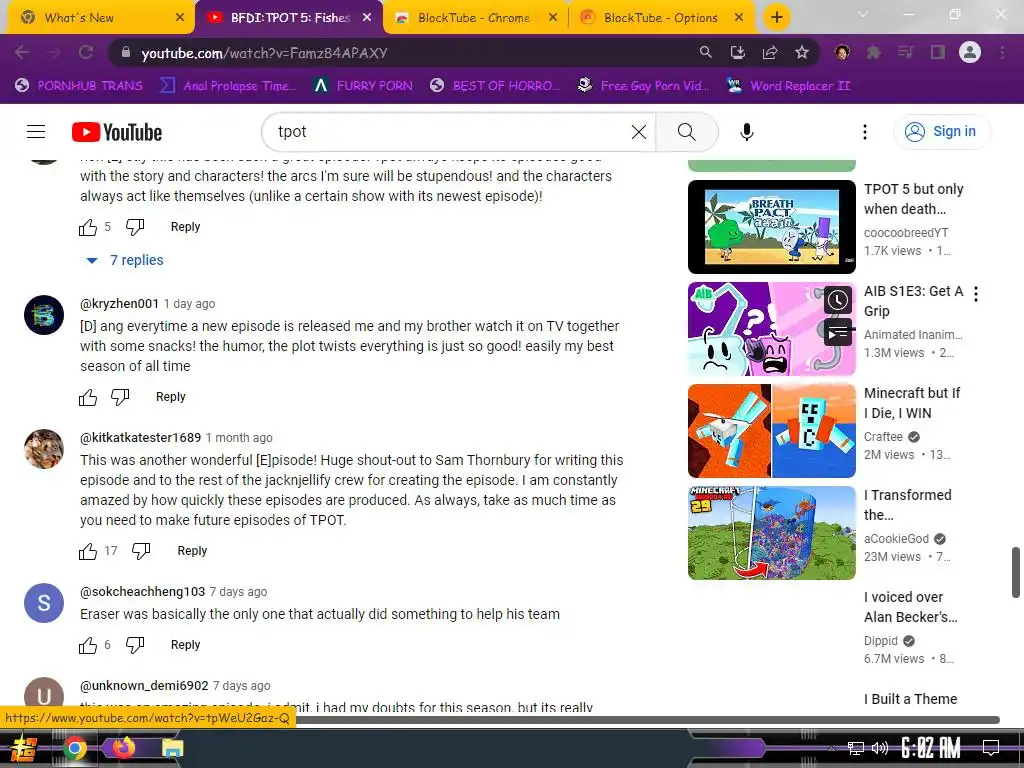Open notification center in taskbar
Viewport: 1024px width, 768px height.
[x=991, y=748]
